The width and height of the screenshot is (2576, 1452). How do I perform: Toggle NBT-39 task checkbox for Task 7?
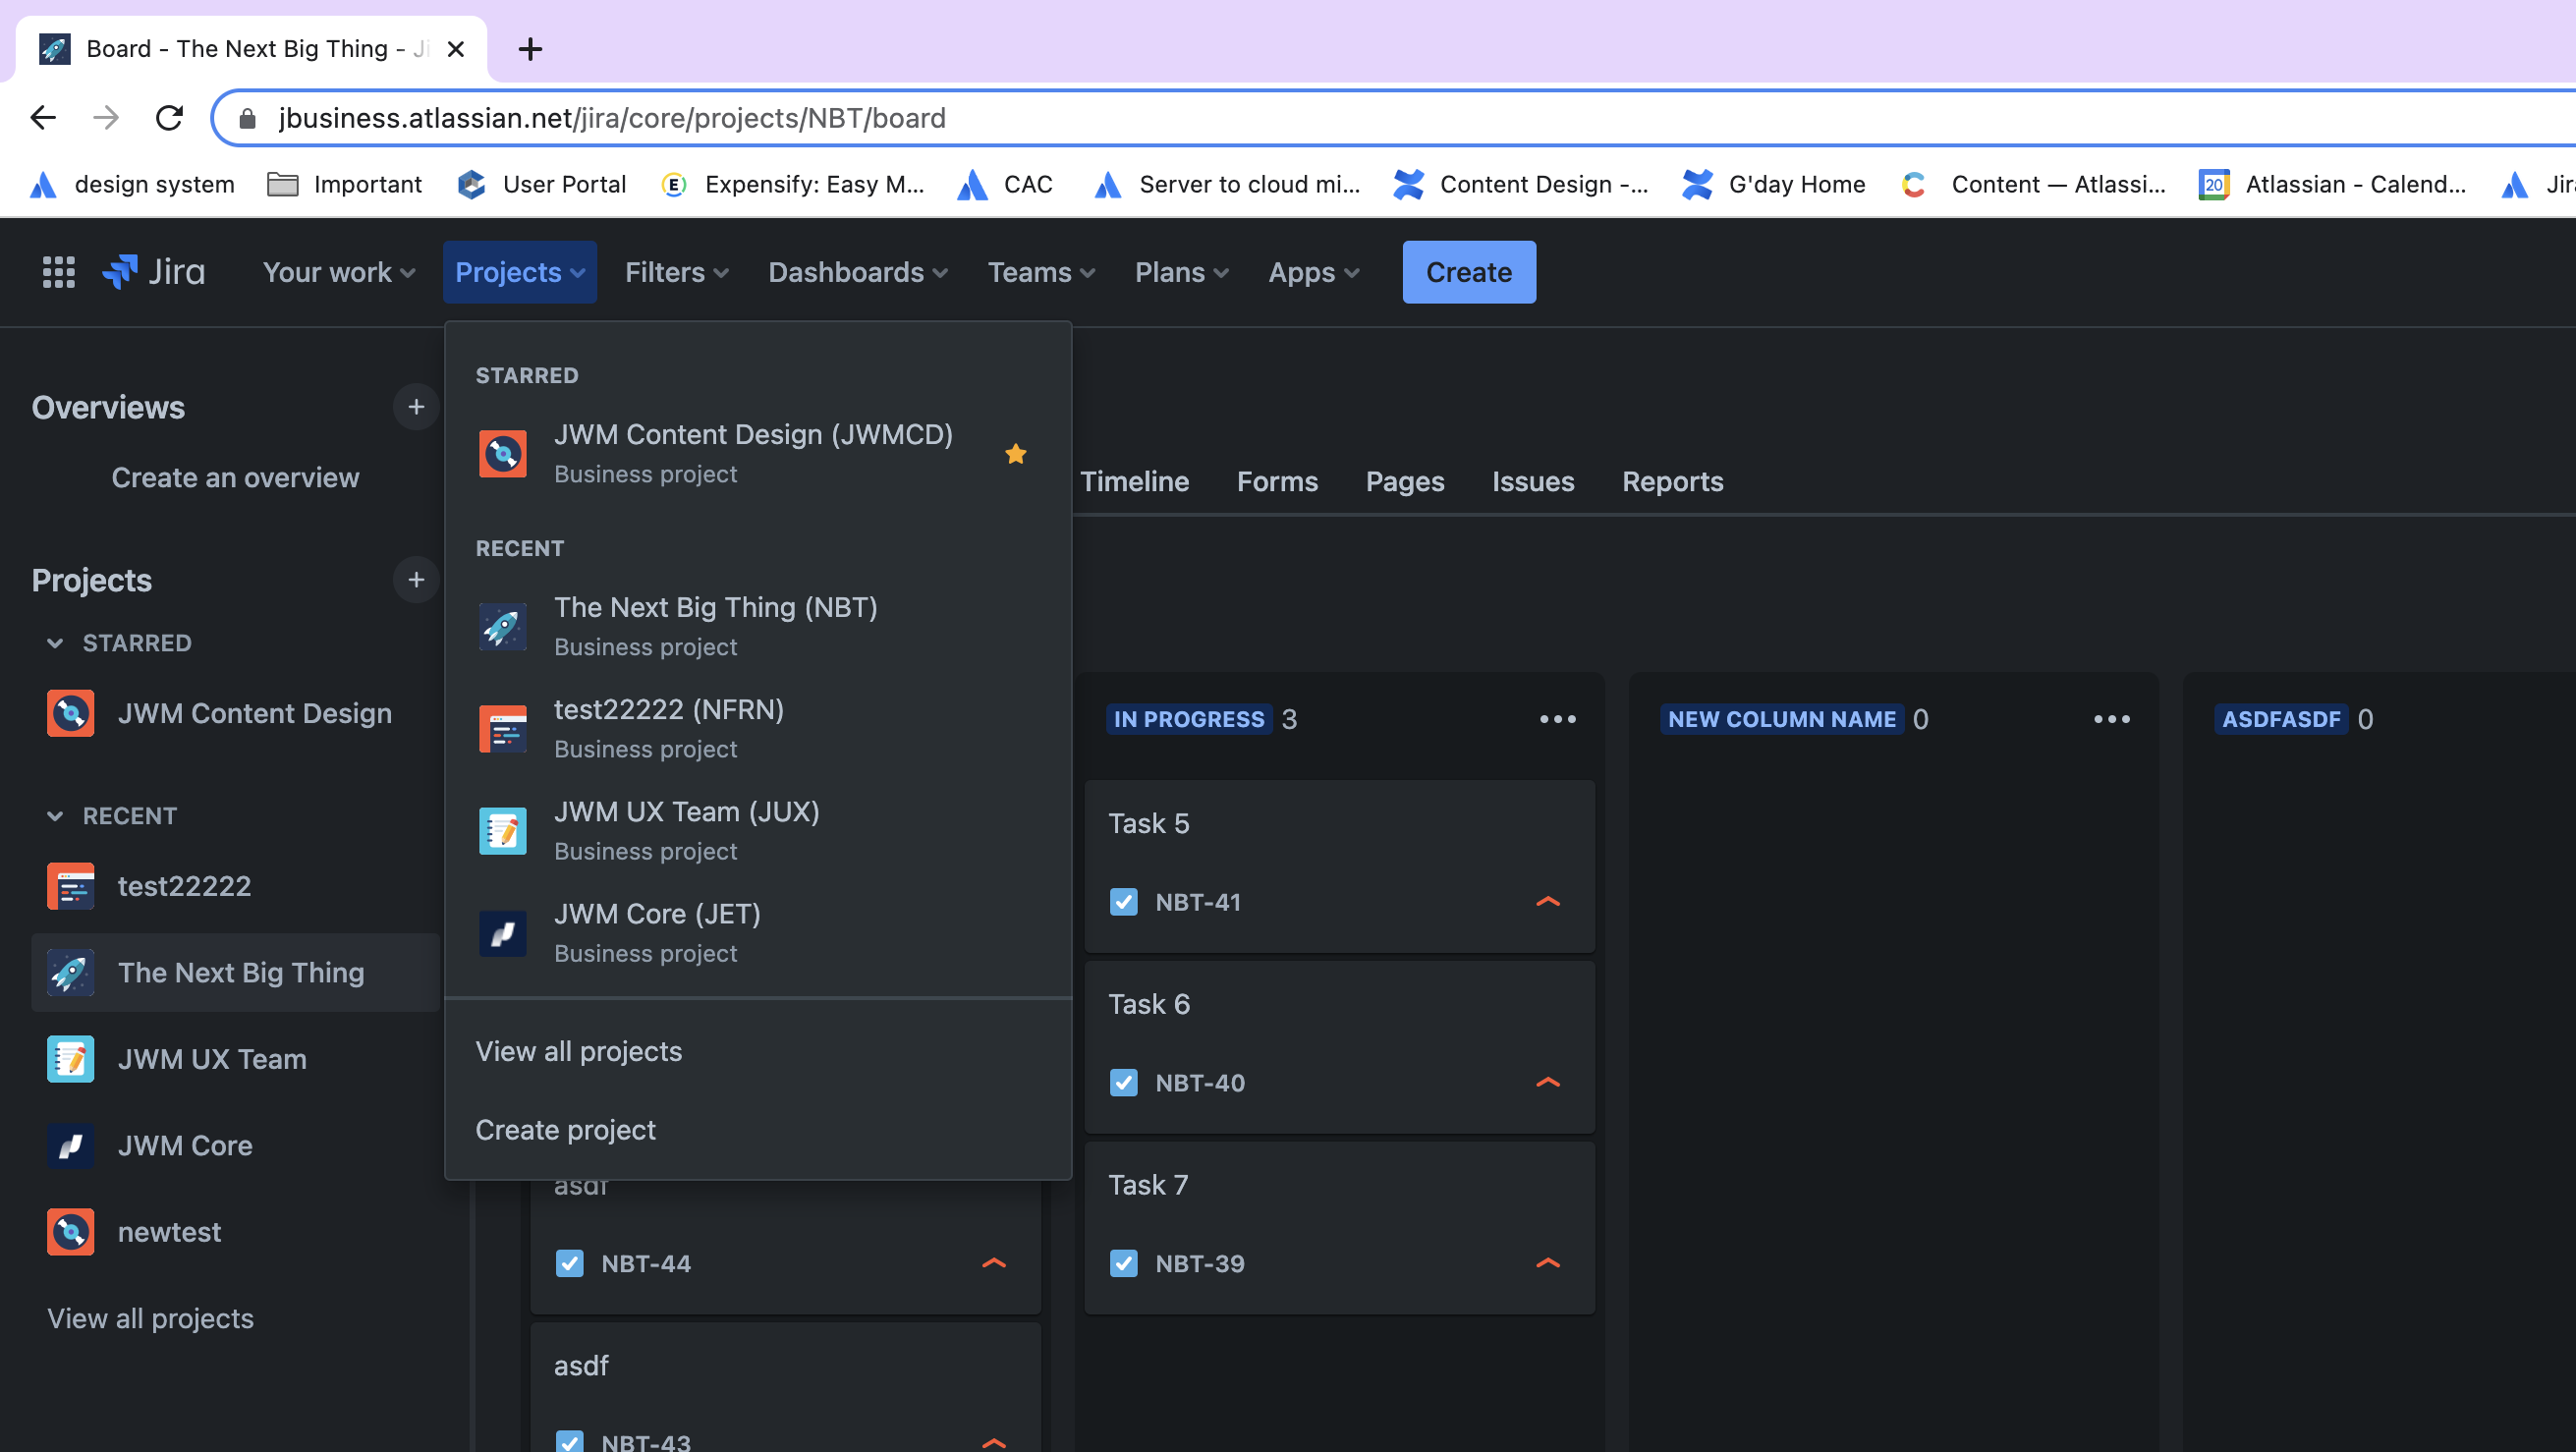coord(1124,1262)
